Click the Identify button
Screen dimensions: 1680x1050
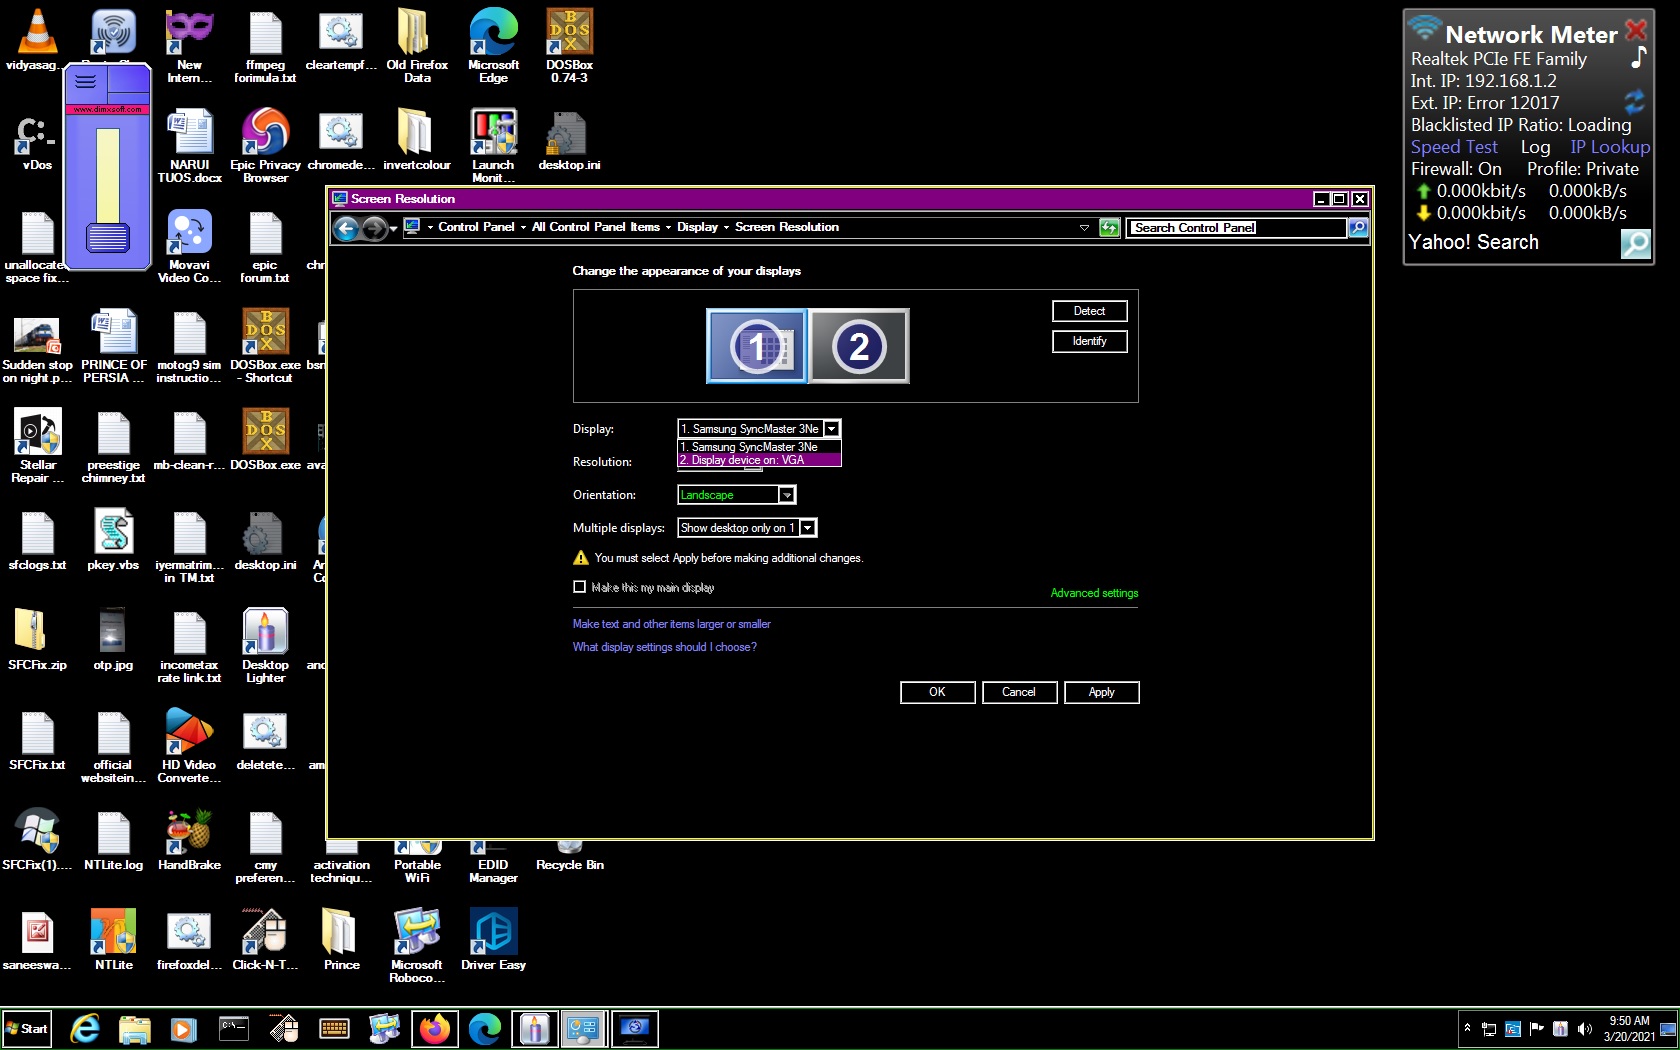tap(1089, 341)
